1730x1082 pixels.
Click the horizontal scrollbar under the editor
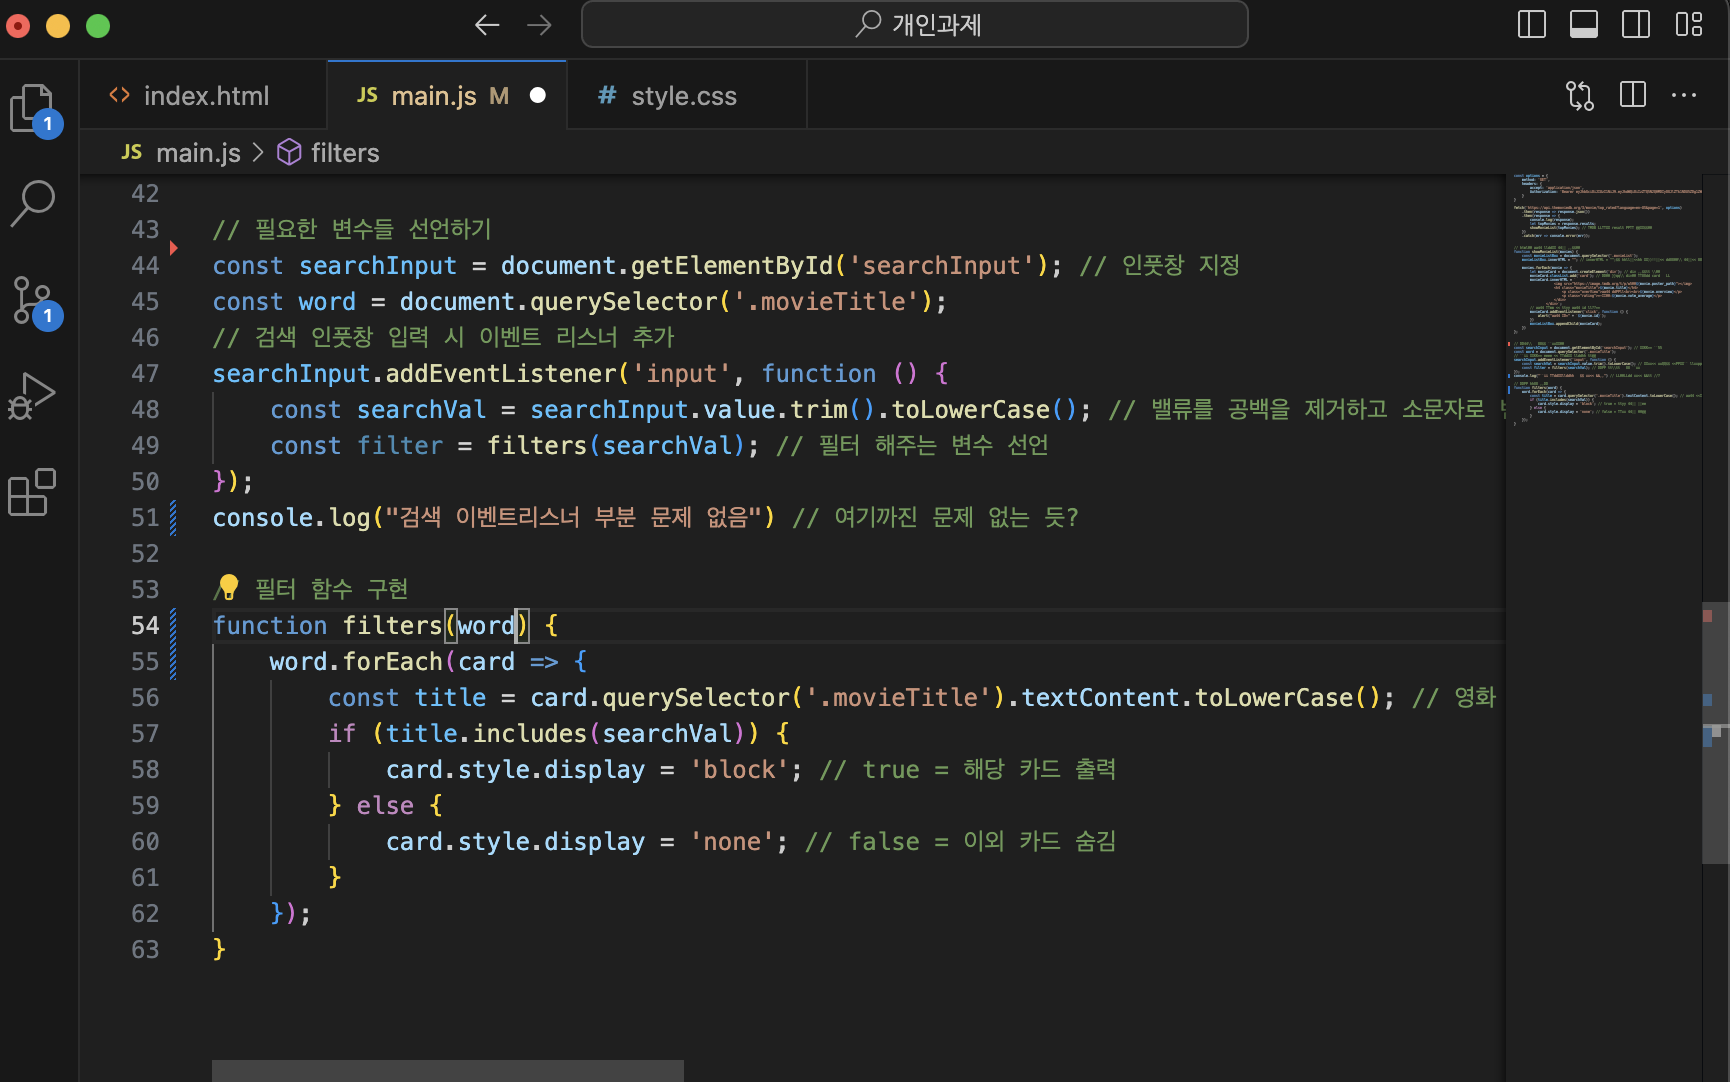point(448,1070)
